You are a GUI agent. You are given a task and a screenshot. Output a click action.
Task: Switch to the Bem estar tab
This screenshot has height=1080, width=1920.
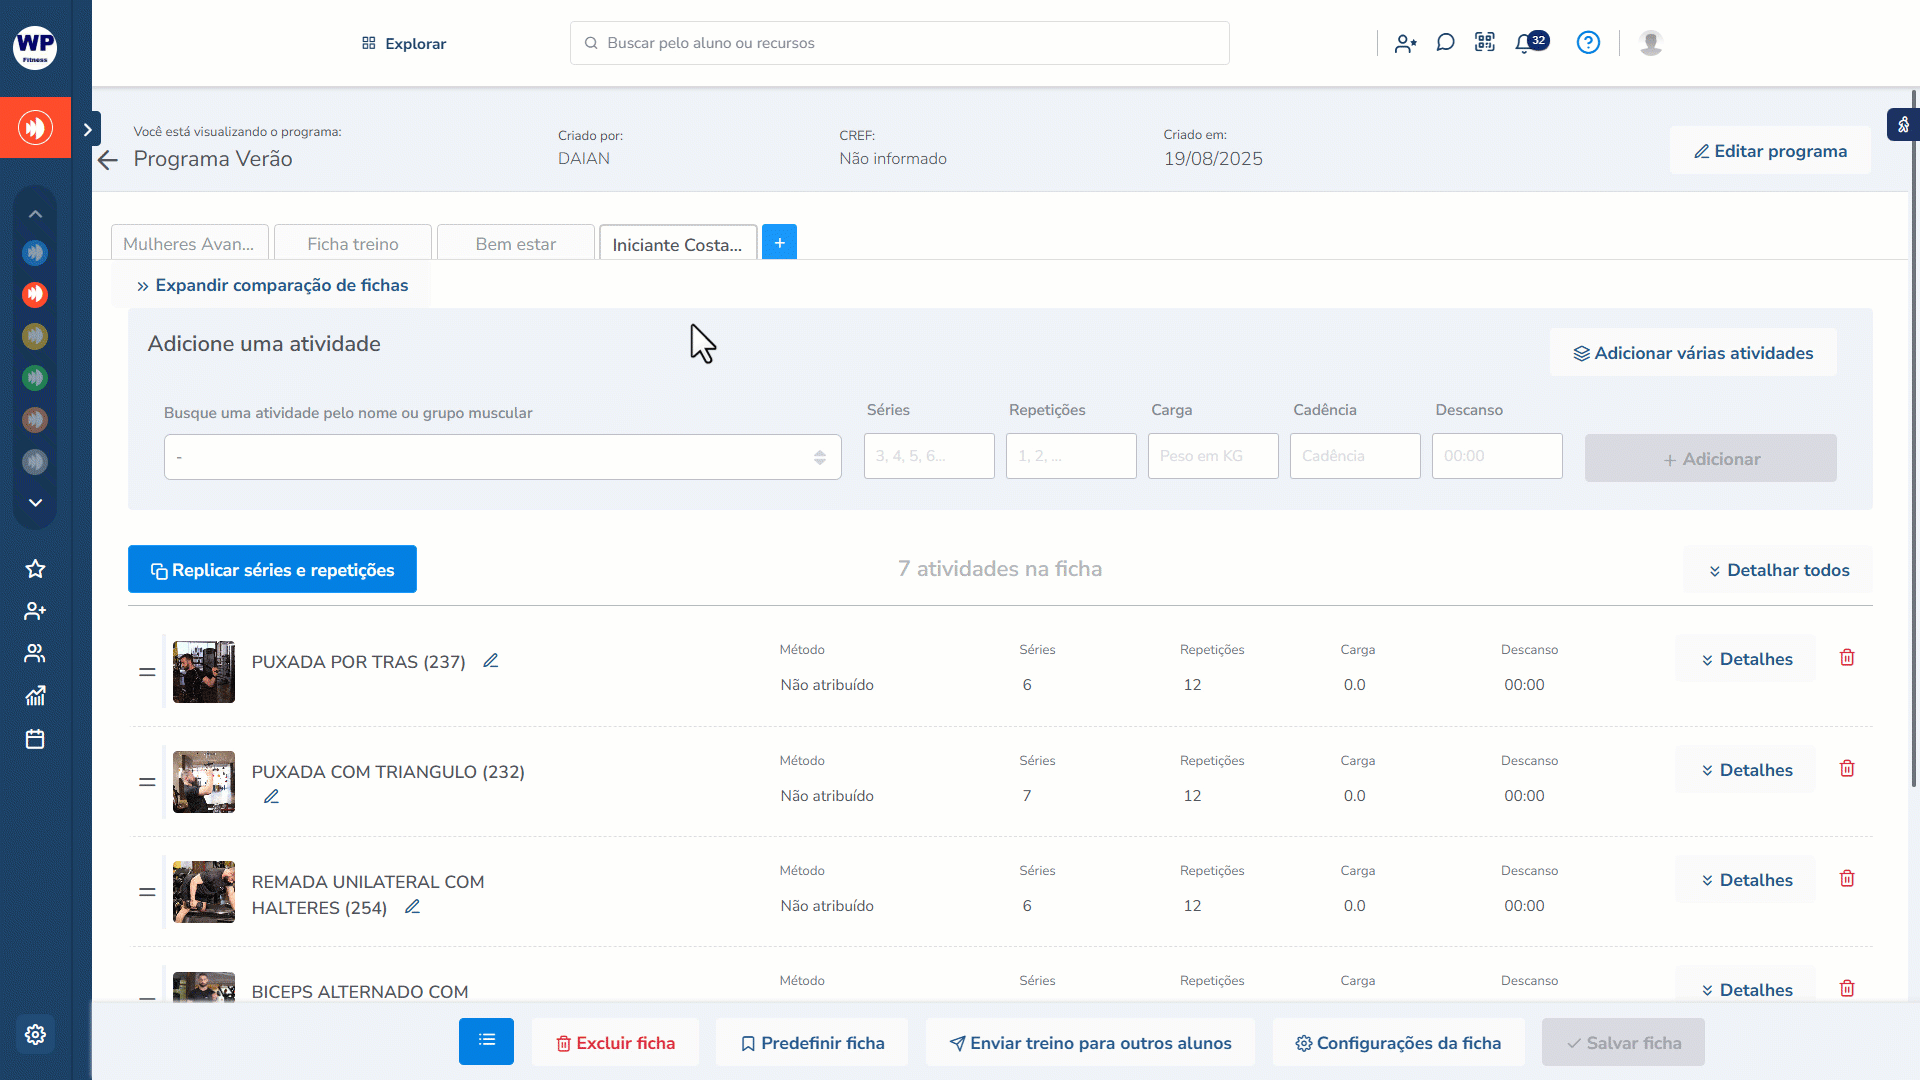pos(515,244)
